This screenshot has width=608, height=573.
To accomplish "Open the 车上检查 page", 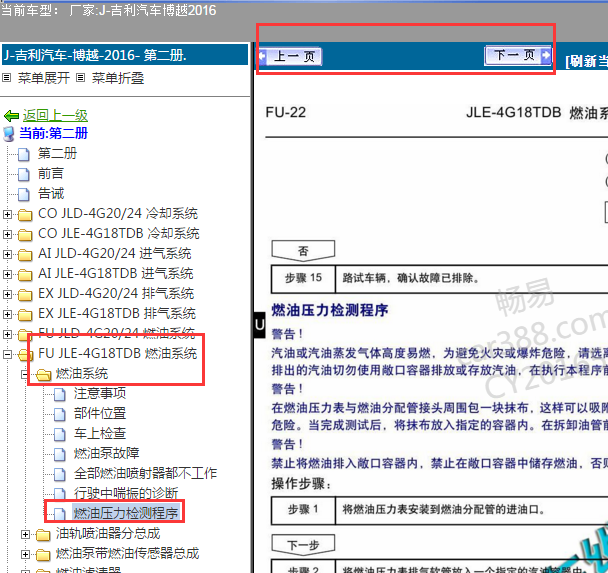I will (x=100, y=433).
